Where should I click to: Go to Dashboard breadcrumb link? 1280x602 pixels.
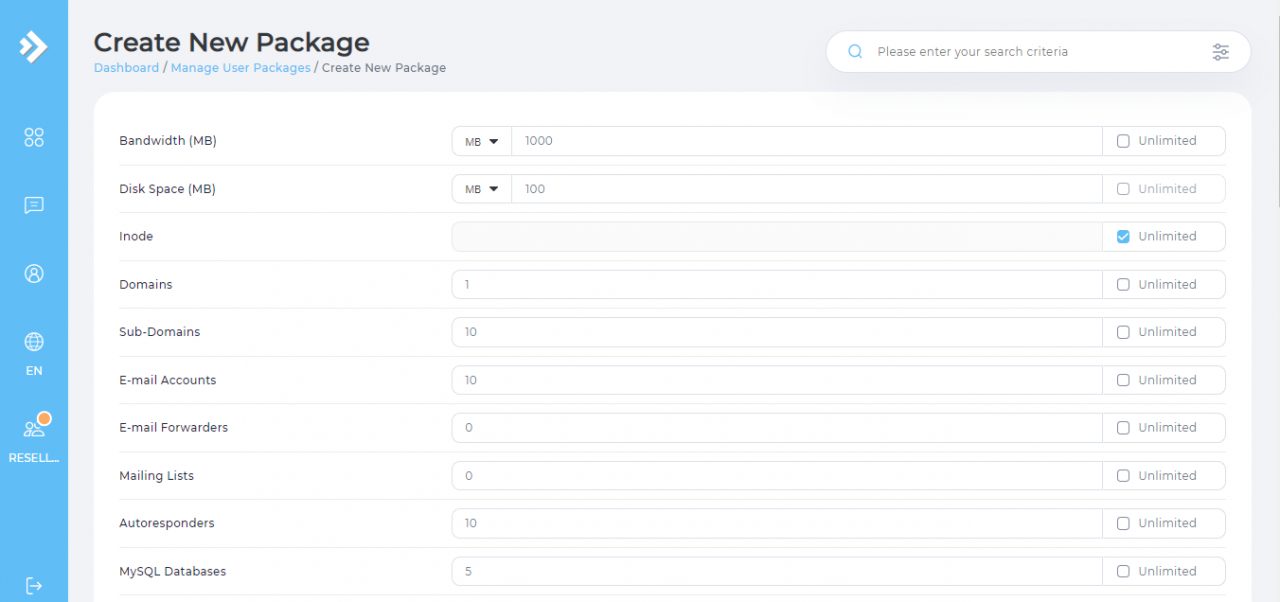126,68
